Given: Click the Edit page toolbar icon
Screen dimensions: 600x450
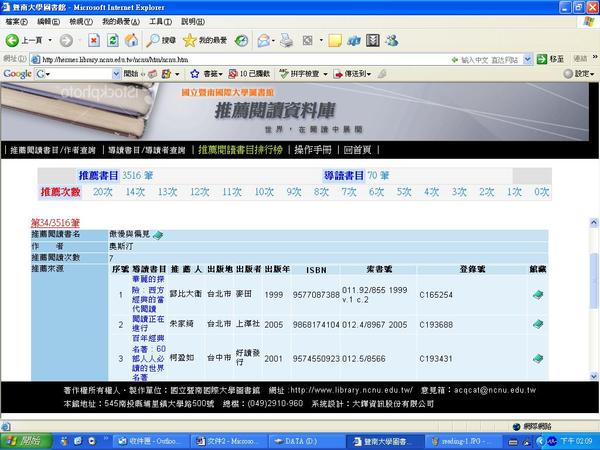Looking at the screenshot, I should coord(307,40).
